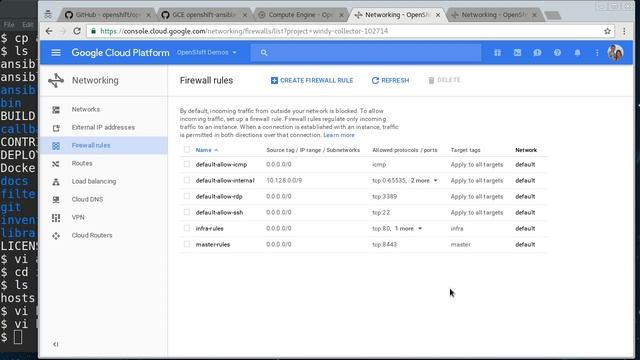
Task: Open Chrome's vertical dots menu
Action: [624, 31]
